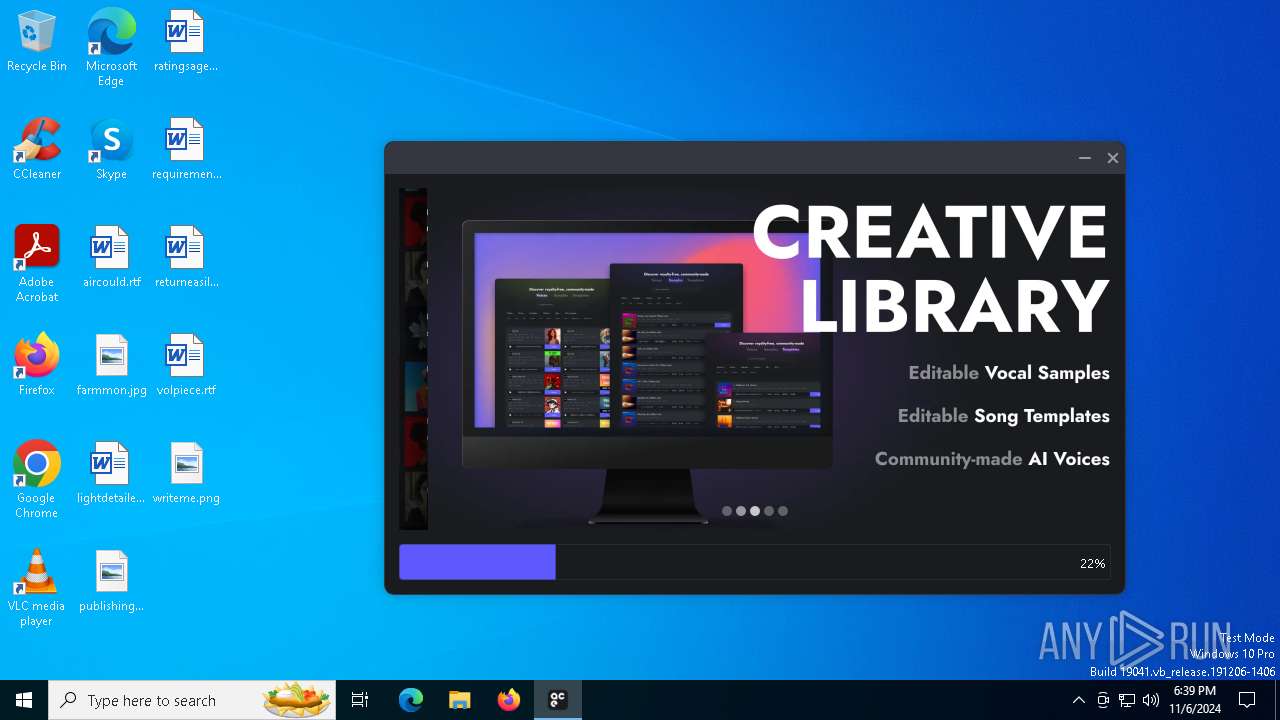The image size is (1280, 720).
Task: Open Adobe Acrobat desktop shortcut
Action: tap(37, 264)
